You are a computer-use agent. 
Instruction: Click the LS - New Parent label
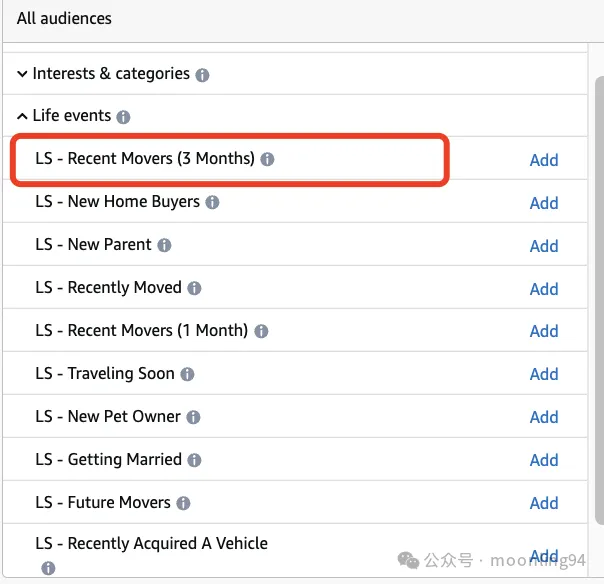[x=93, y=245]
